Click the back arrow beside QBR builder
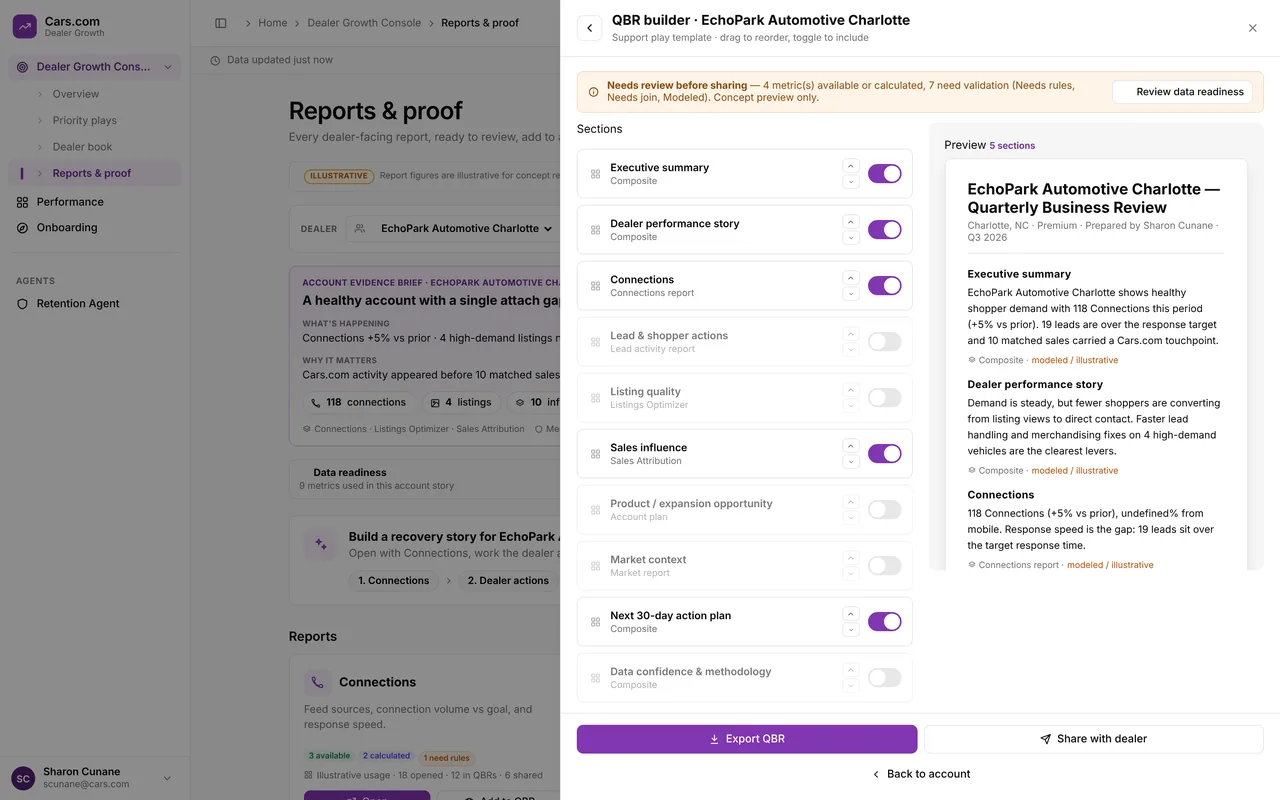Viewport: 1280px width, 800px height. [590, 28]
